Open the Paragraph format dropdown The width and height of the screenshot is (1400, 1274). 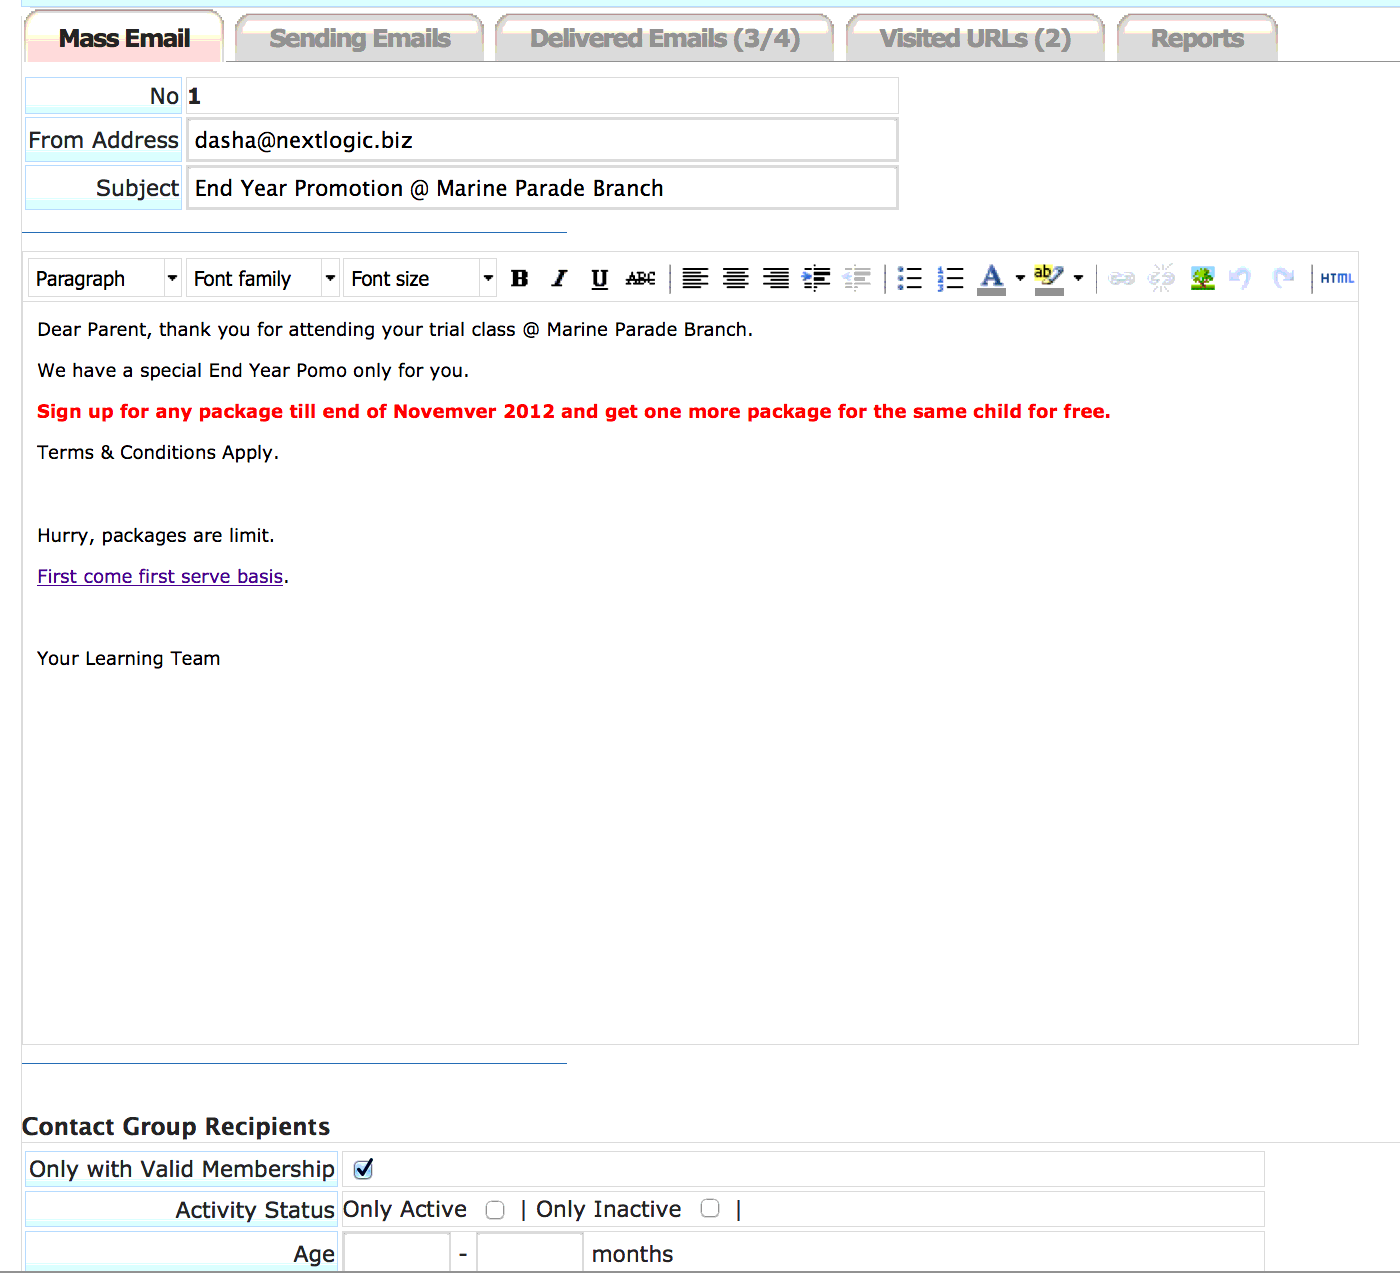[x=105, y=278]
